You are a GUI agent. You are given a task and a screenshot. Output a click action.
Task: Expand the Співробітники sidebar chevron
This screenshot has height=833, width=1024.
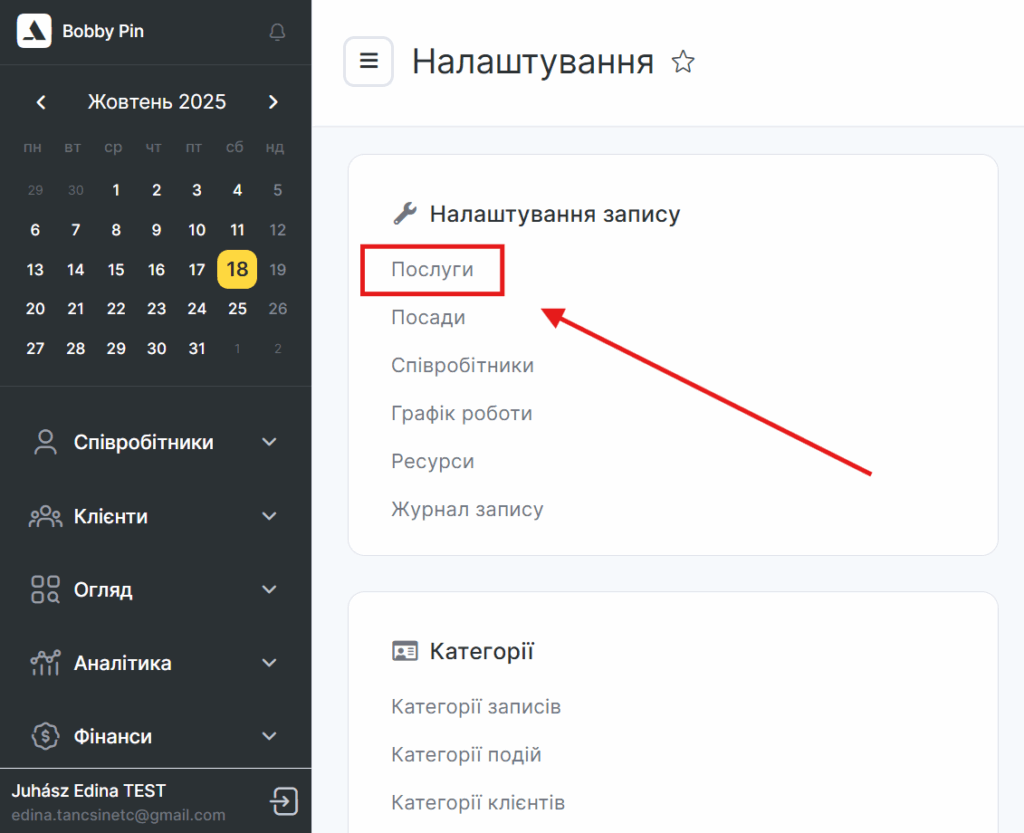tap(269, 442)
